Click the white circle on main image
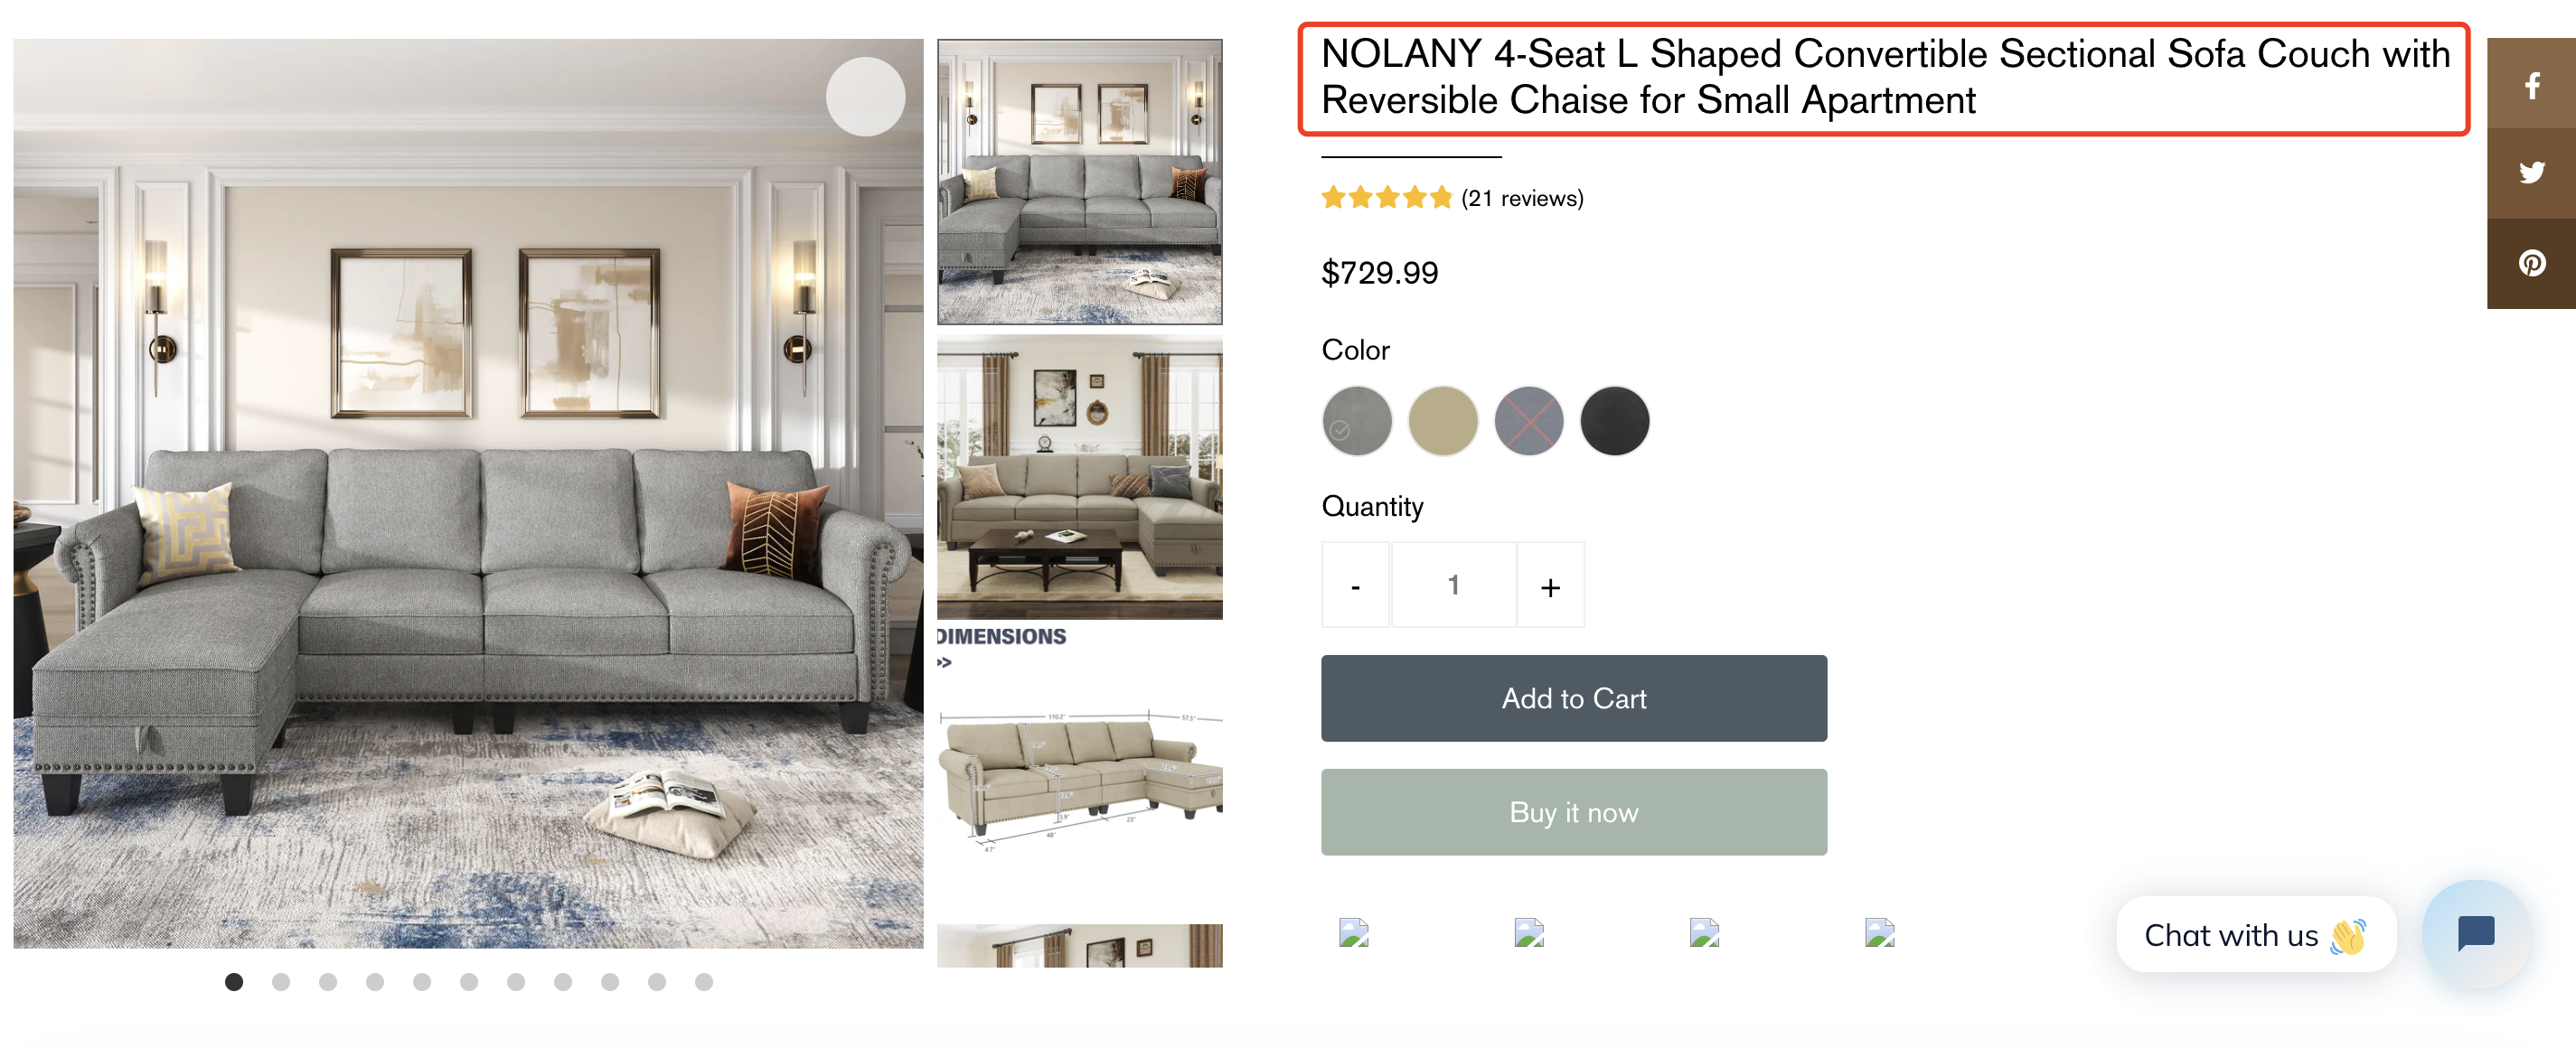 [x=865, y=96]
